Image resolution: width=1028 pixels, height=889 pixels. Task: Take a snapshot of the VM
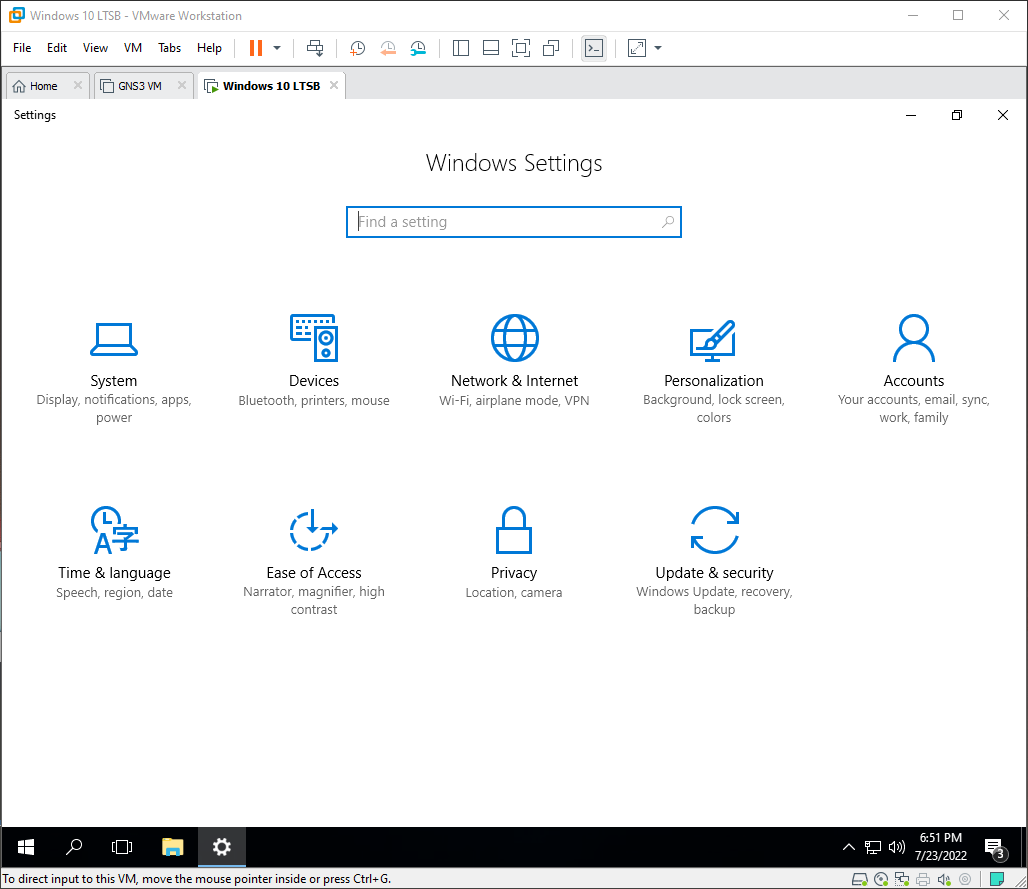[357, 48]
